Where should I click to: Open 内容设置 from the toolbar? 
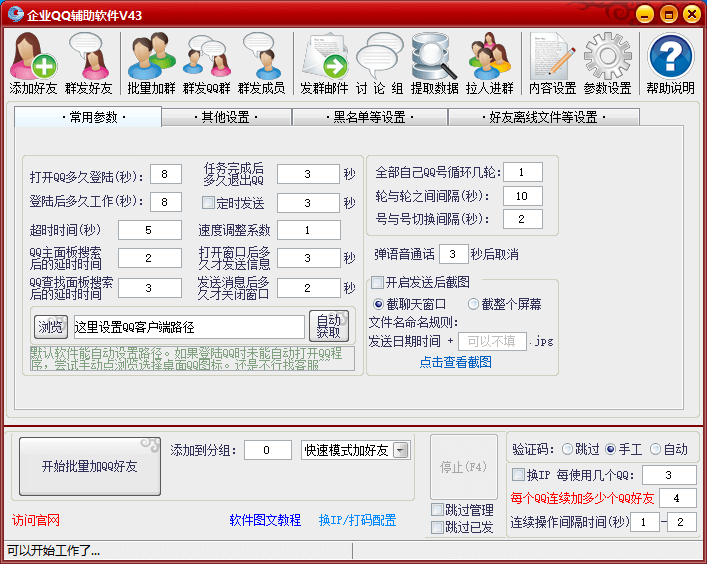click(552, 63)
